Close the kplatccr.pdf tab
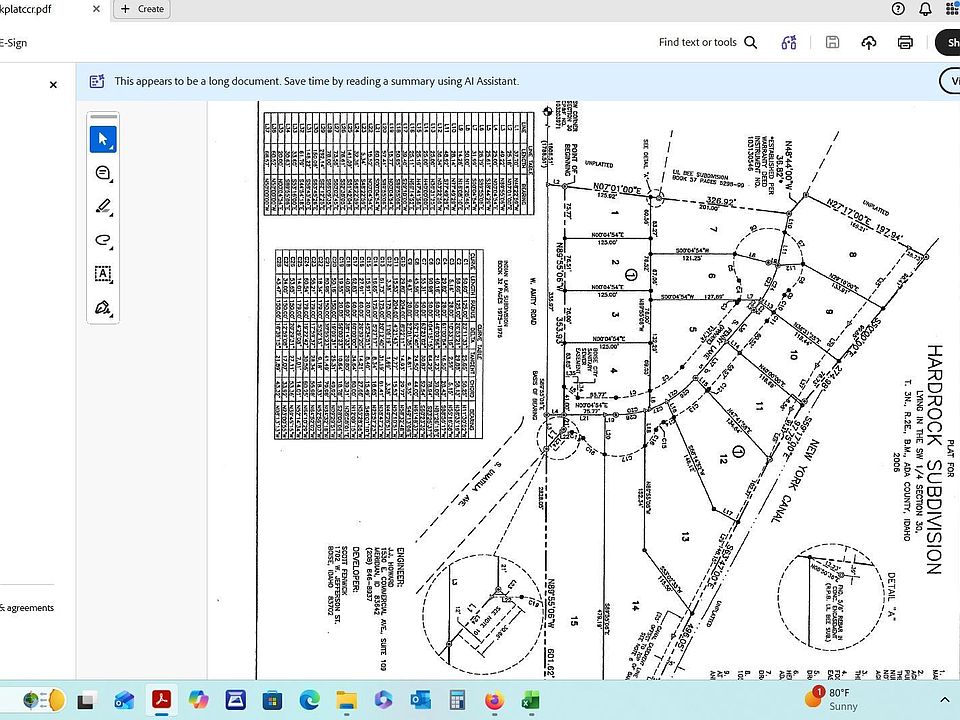Screen dimensions: 960x720 [x=95, y=9]
